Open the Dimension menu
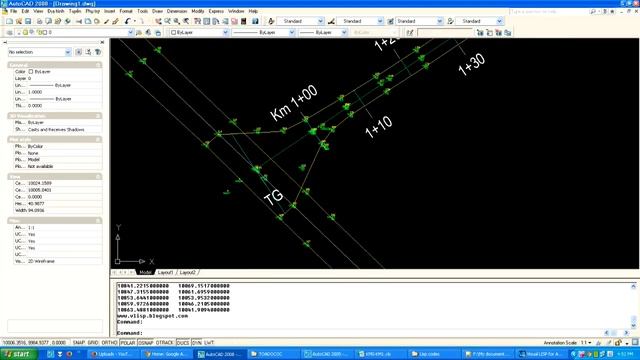This screenshot has width=640, height=360. 177,11
